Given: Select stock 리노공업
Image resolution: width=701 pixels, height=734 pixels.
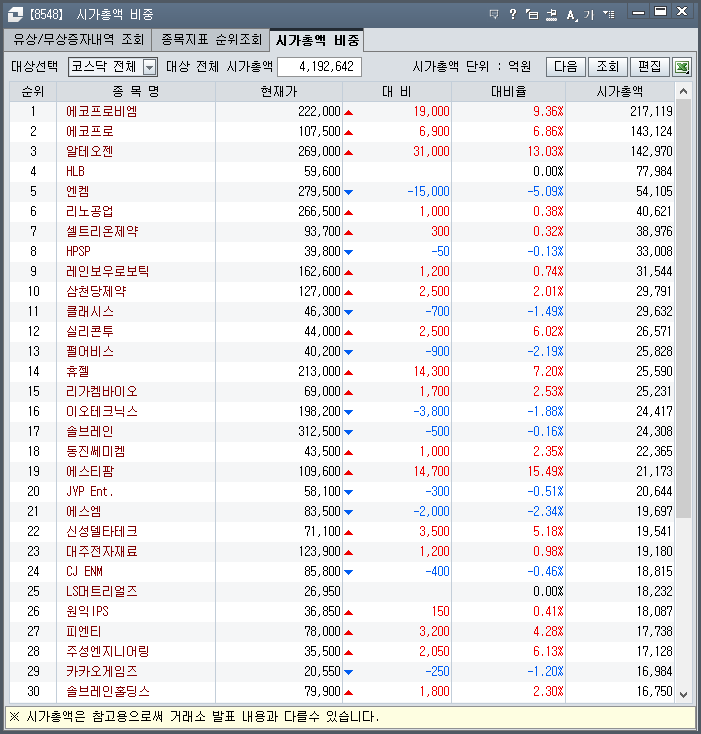Looking at the screenshot, I should (90, 212).
